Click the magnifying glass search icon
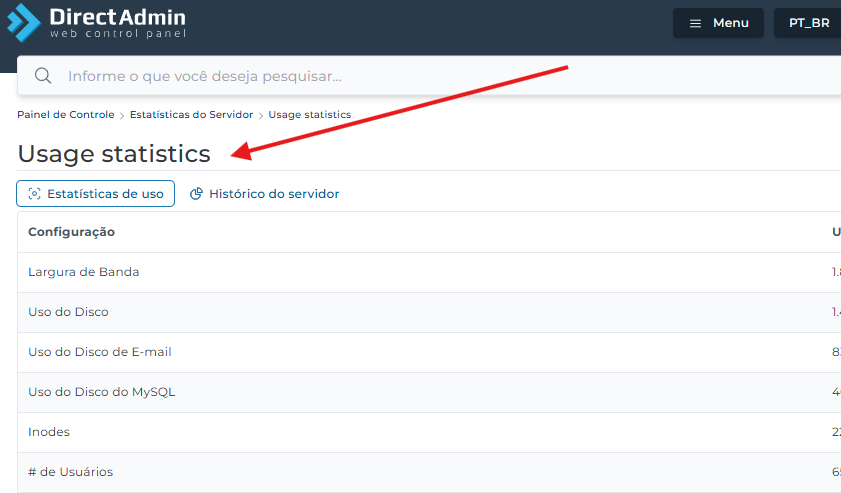Viewport: 841px width, 493px height. pyautogui.click(x=43, y=76)
